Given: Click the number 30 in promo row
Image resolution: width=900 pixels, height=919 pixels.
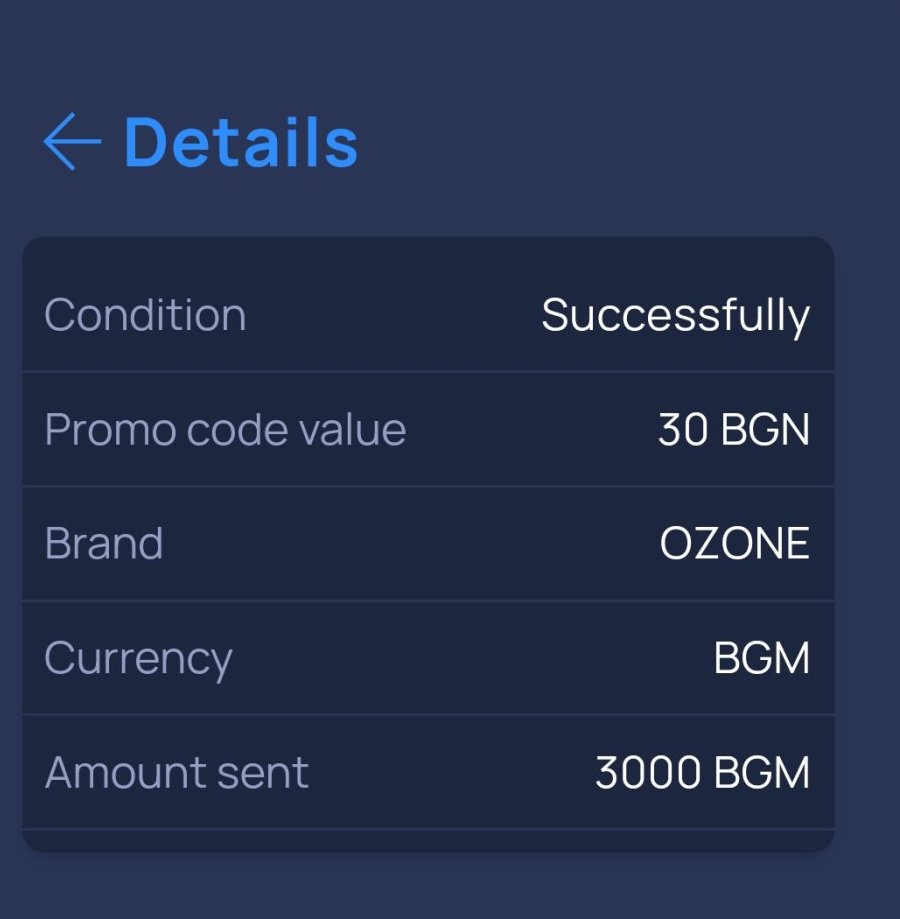Looking at the screenshot, I should [x=676, y=430].
